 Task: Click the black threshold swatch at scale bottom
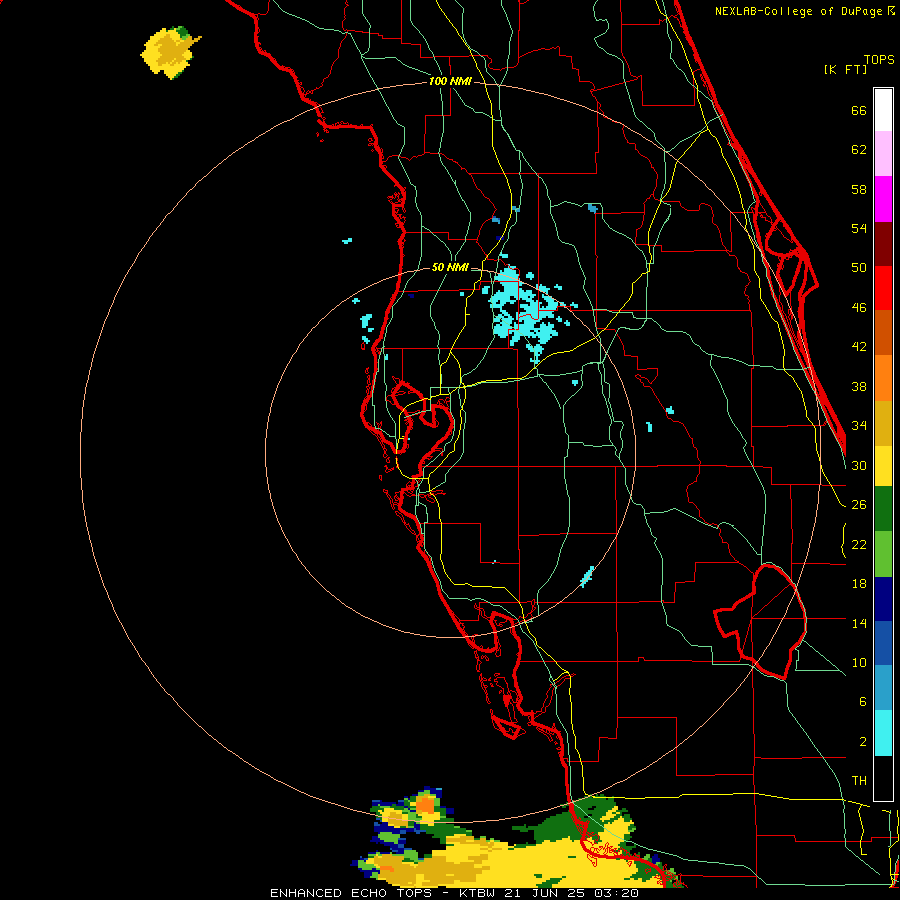pos(883,778)
